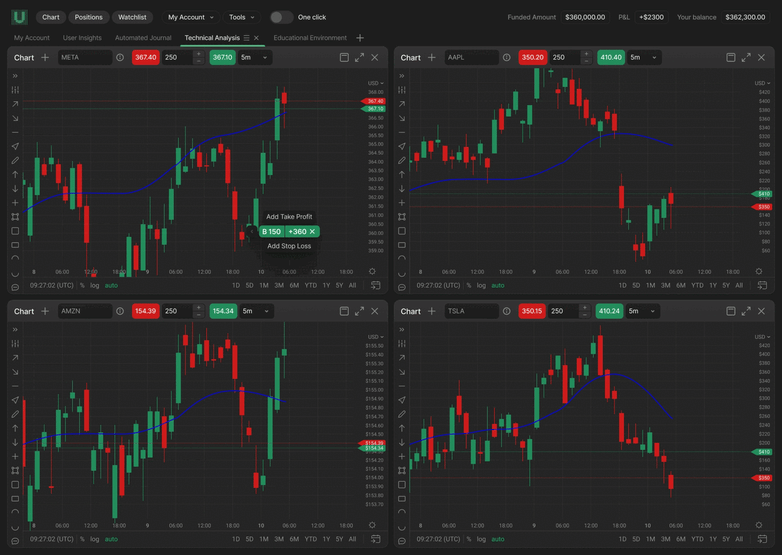Toggle log scale on META chart
The height and width of the screenshot is (555, 782).
(95, 286)
